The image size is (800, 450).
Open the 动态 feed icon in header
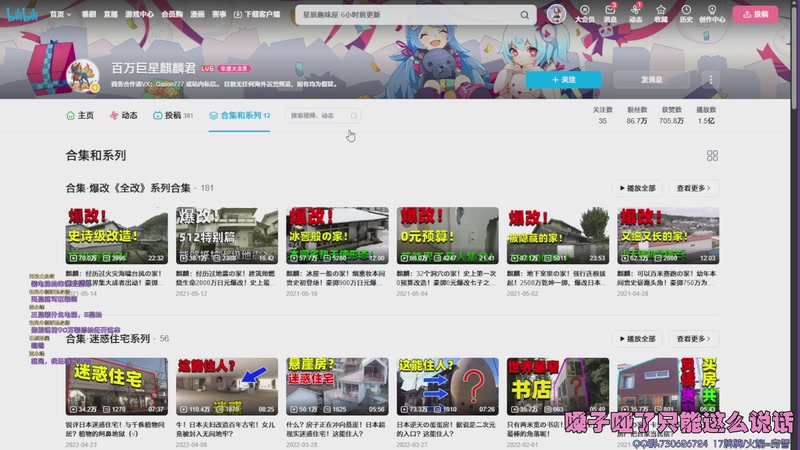tap(636, 14)
